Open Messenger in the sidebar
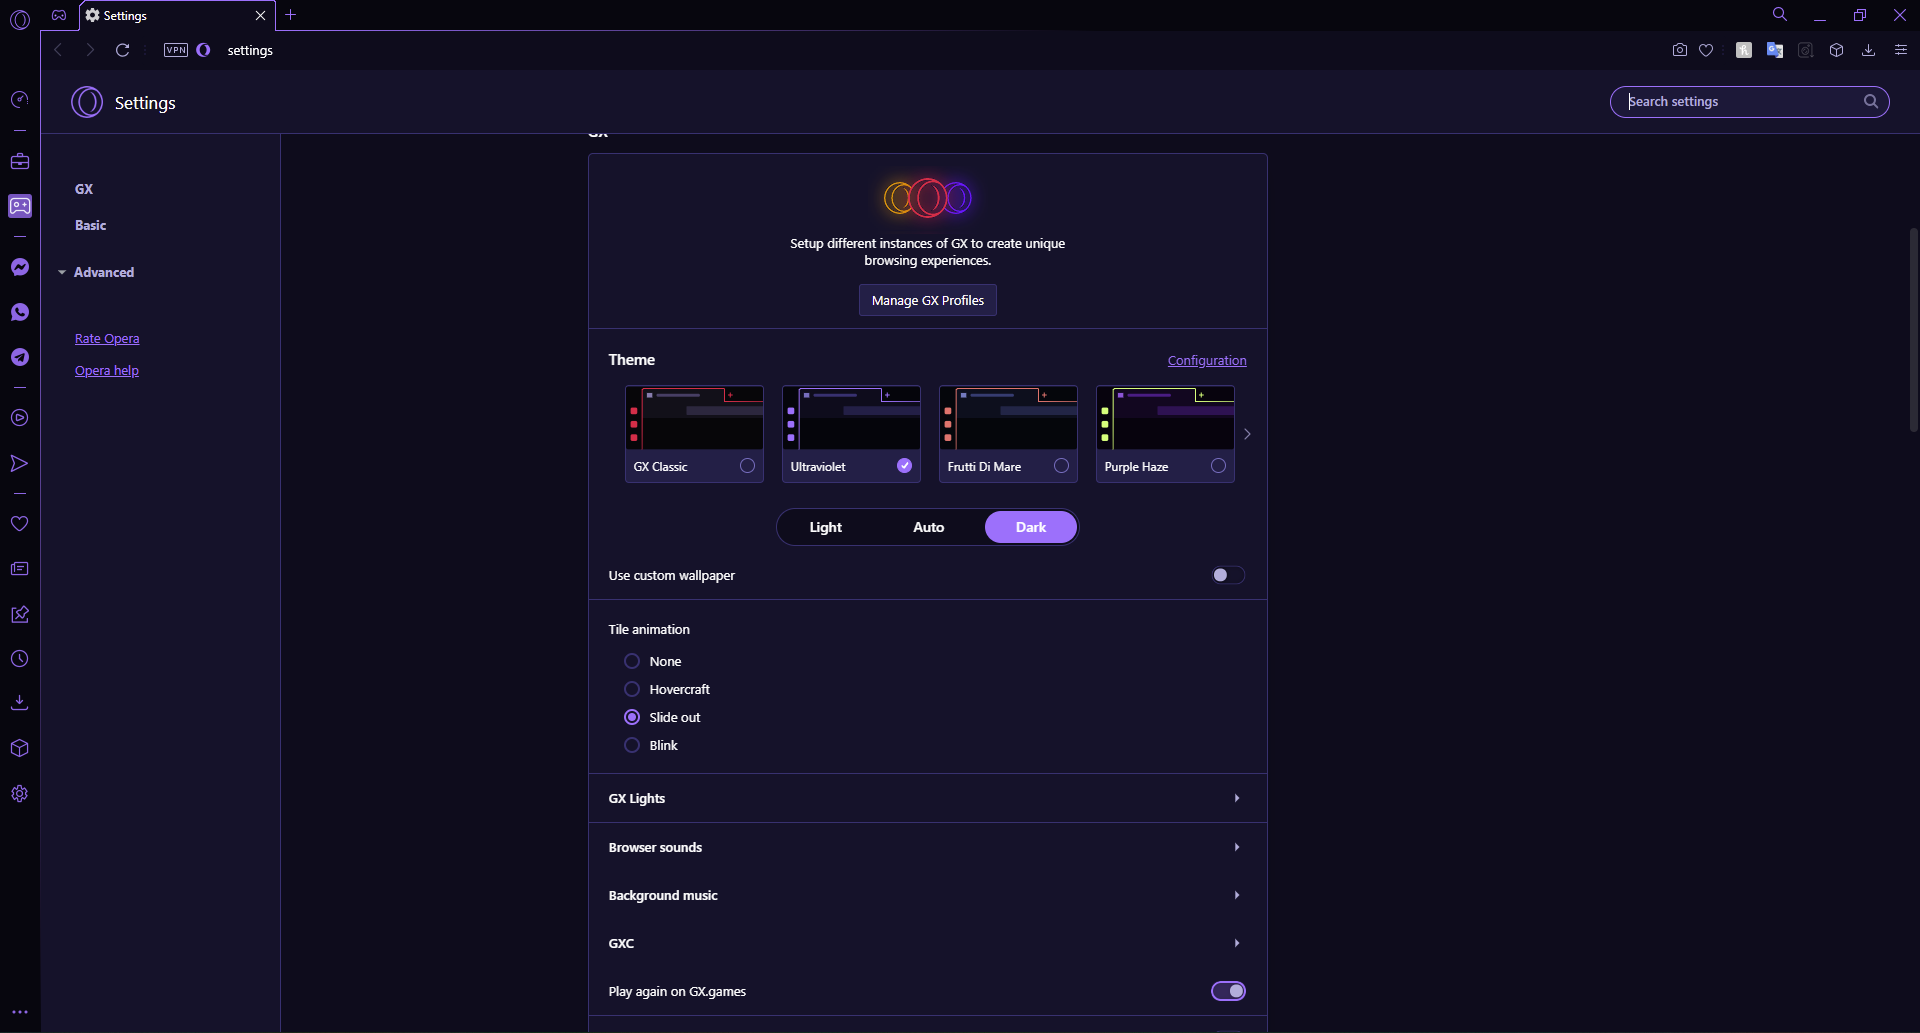Viewport: 1920px width, 1033px height. [x=20, y=267]
